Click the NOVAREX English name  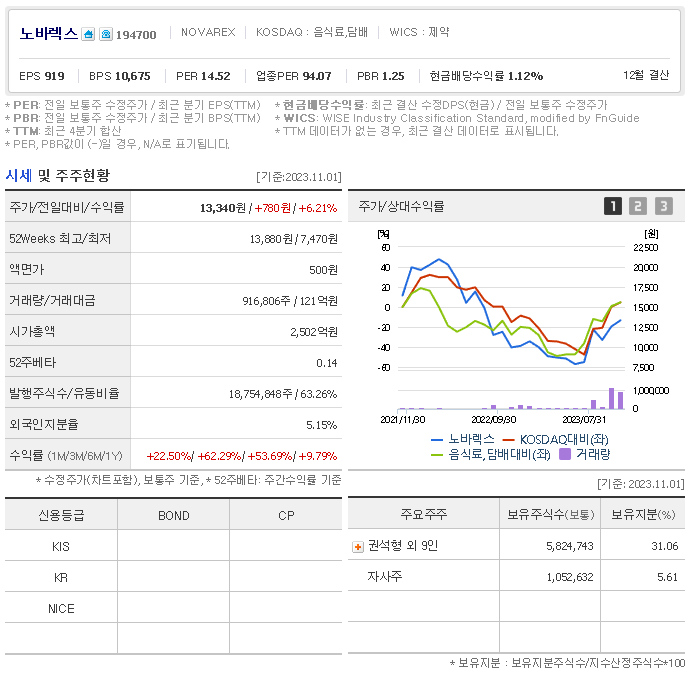point(208,32)
